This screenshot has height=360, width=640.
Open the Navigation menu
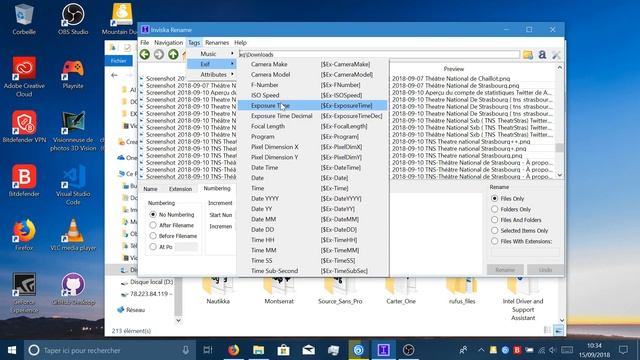pyautogui.click(x=169, y=42)
